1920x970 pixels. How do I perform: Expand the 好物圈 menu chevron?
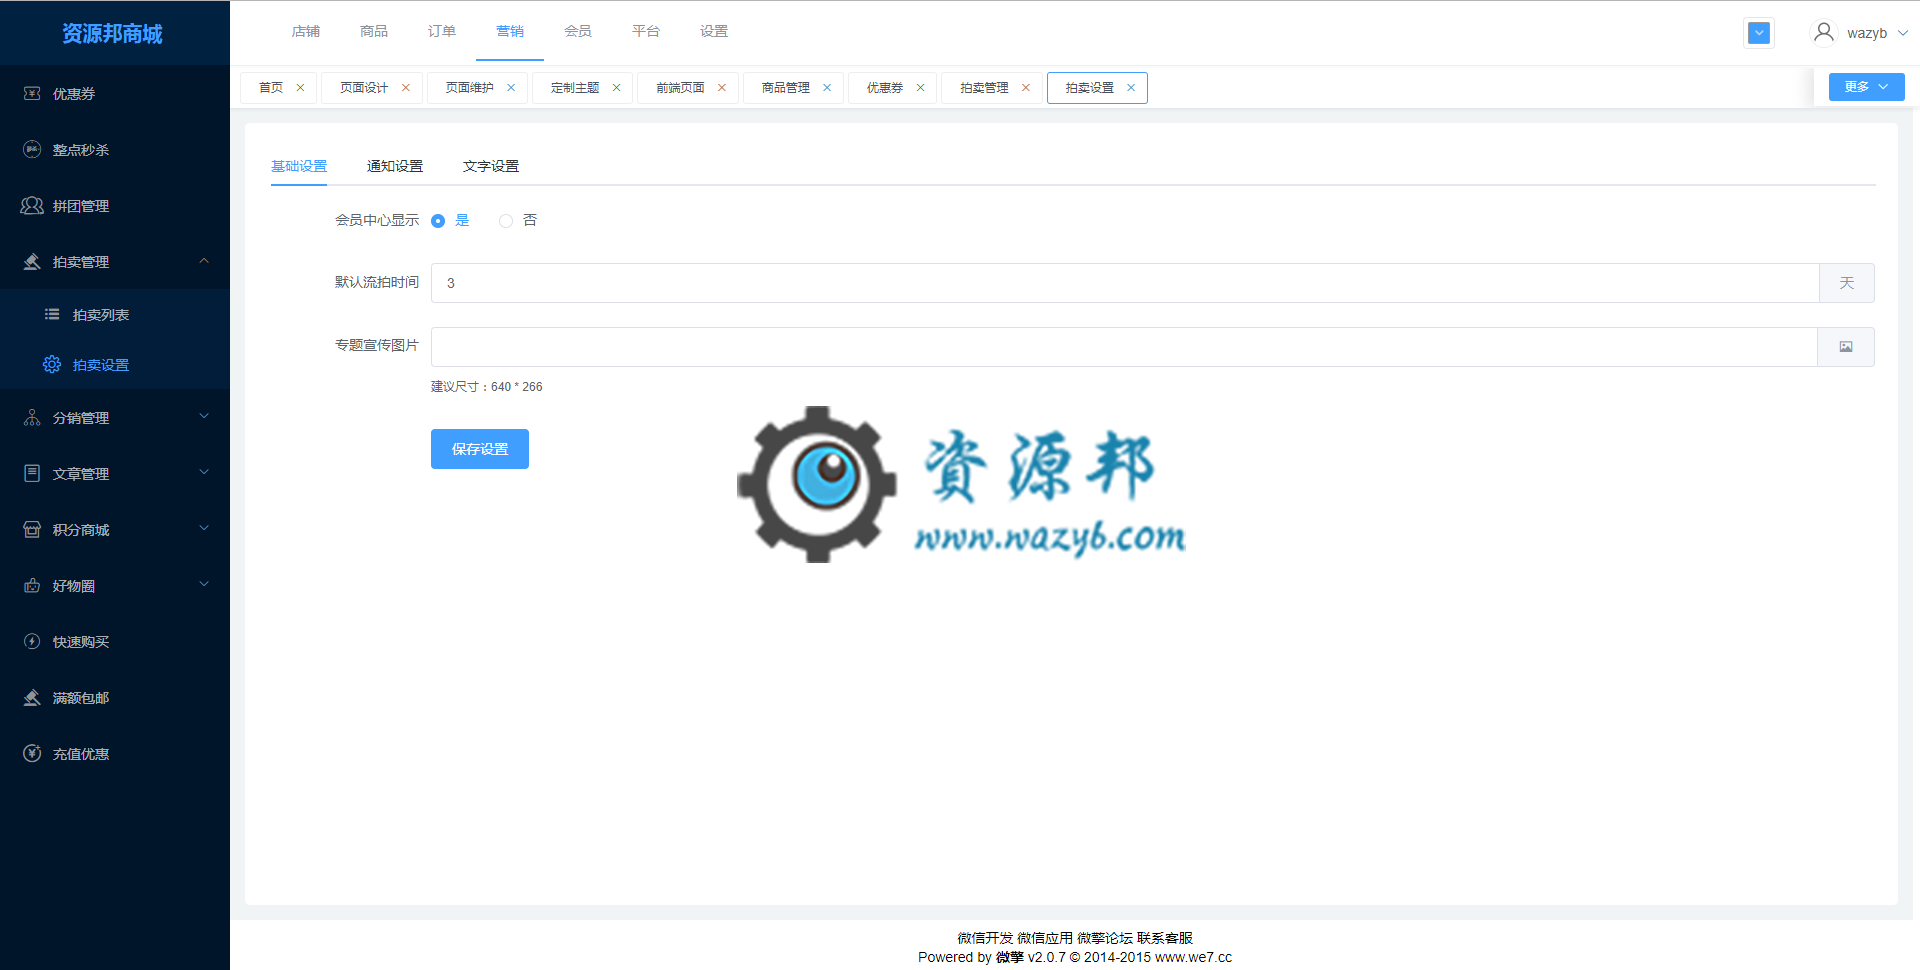[x=204, y=585]
